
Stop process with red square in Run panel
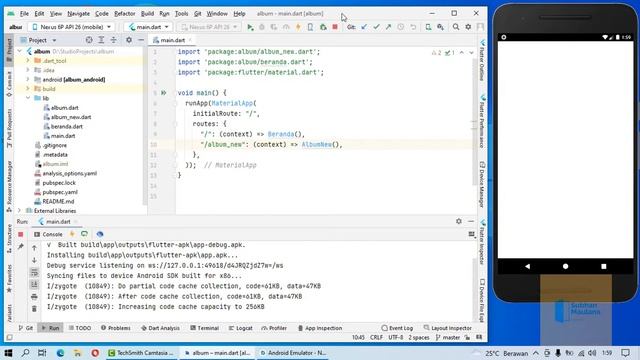coord(20,234)
